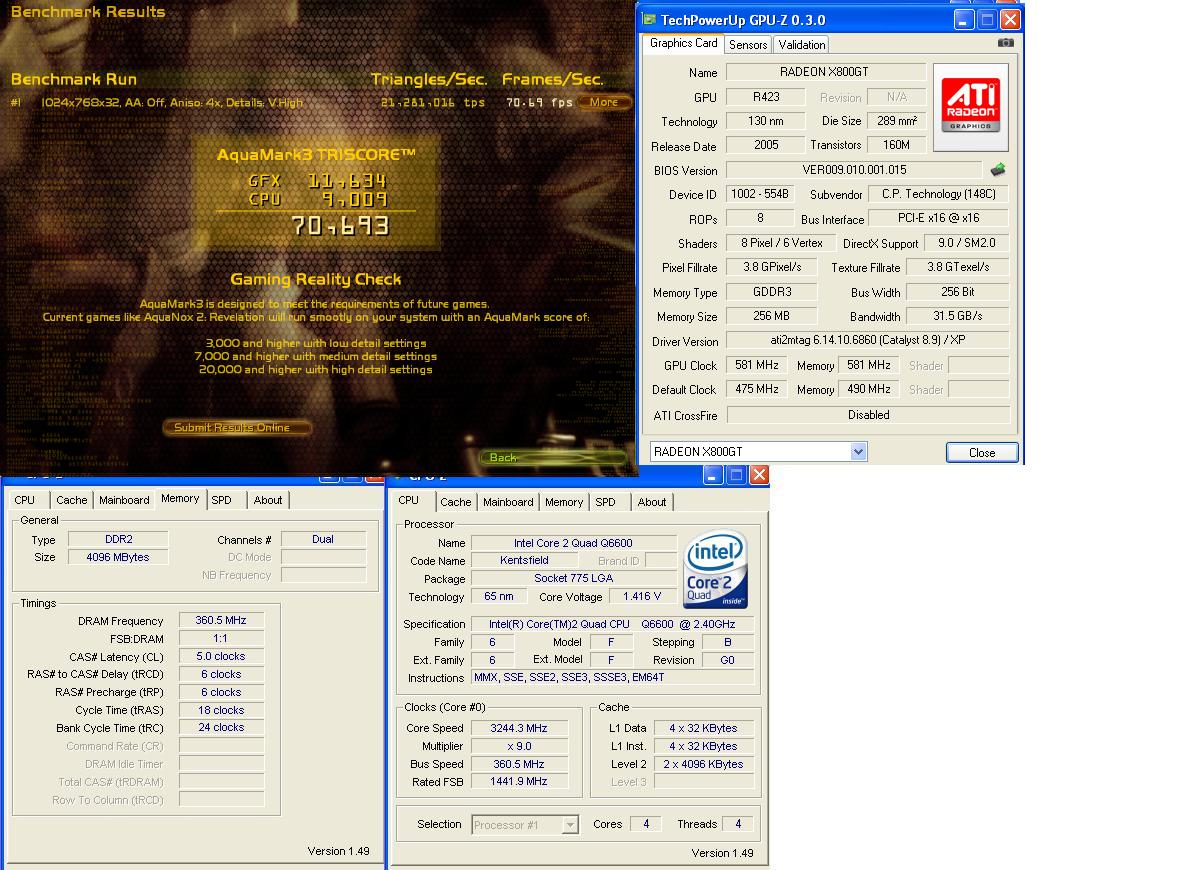Open the Validation tab in GPU-Z
The height and width of the screenshot is (870, 1178).
802,44
